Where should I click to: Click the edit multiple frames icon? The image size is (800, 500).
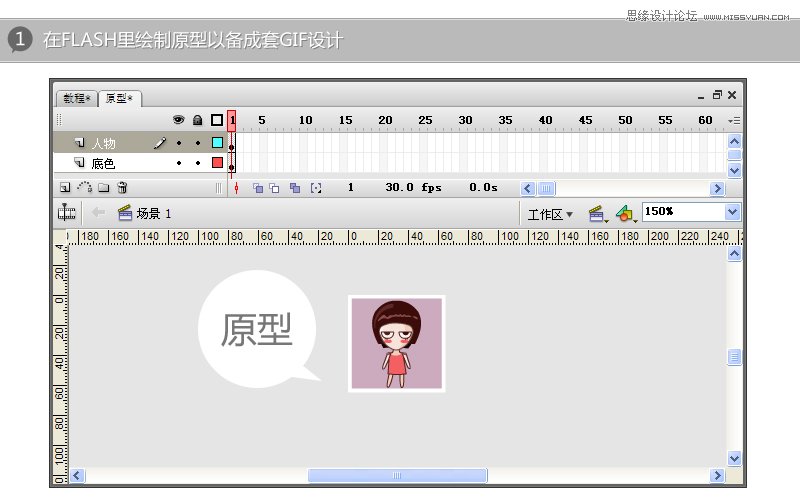(x=295, y=187)
